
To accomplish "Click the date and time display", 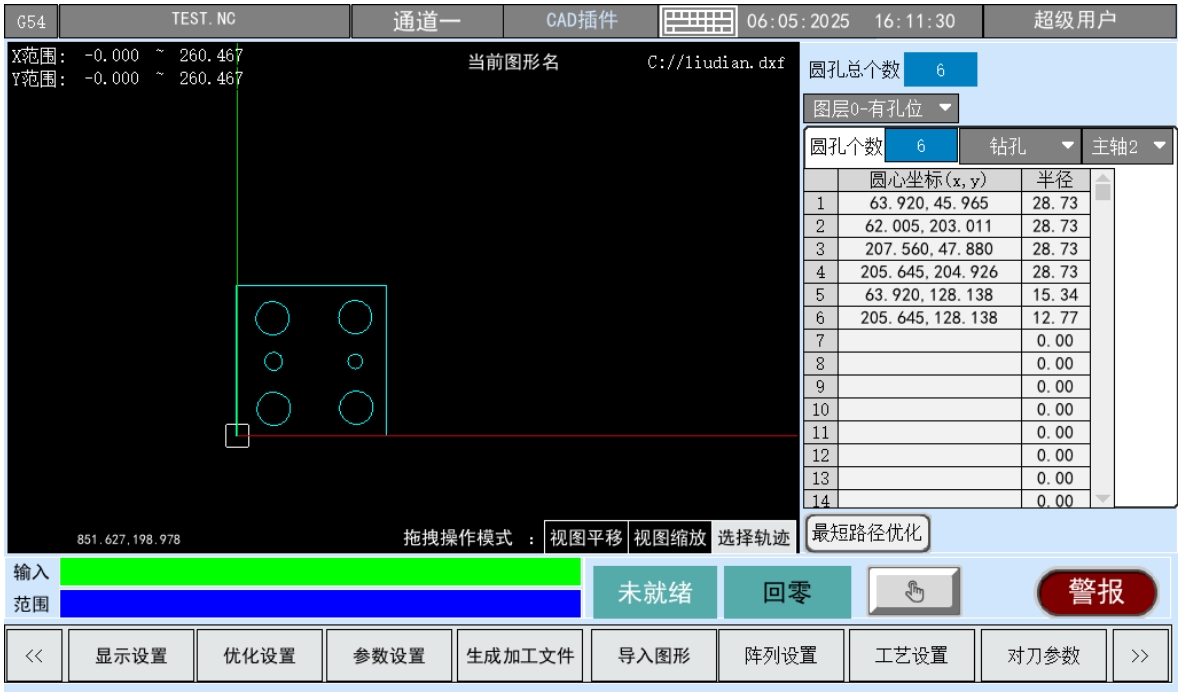I will [851, 21].
